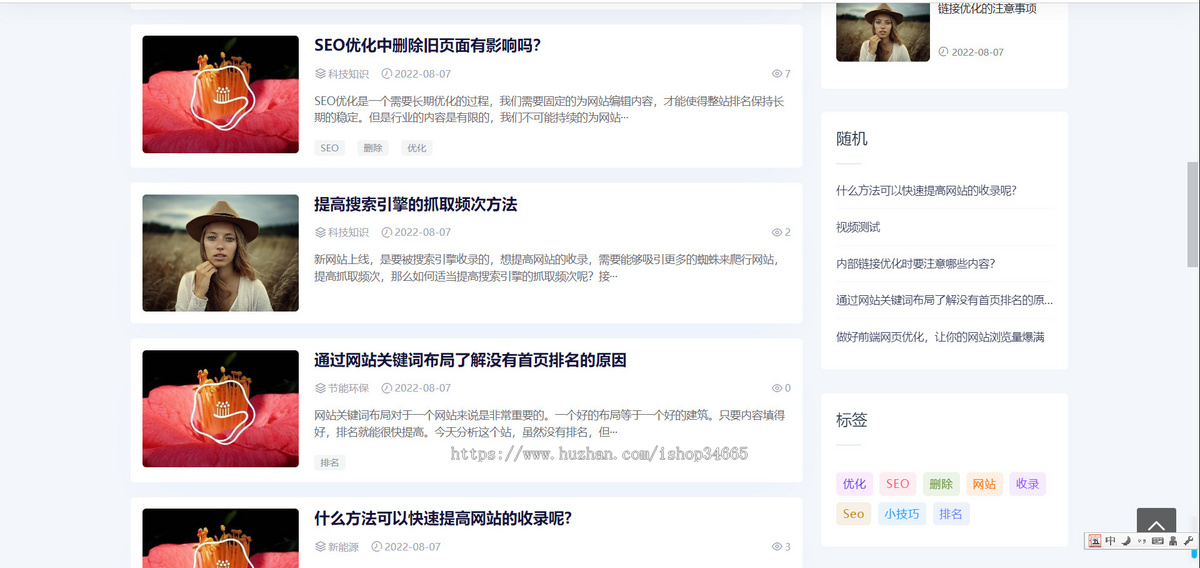Click date 2022-08-07 of SEO优化中删除旧页面 article
Viewport: 1200px width, 568px height.
coord(423,74)
